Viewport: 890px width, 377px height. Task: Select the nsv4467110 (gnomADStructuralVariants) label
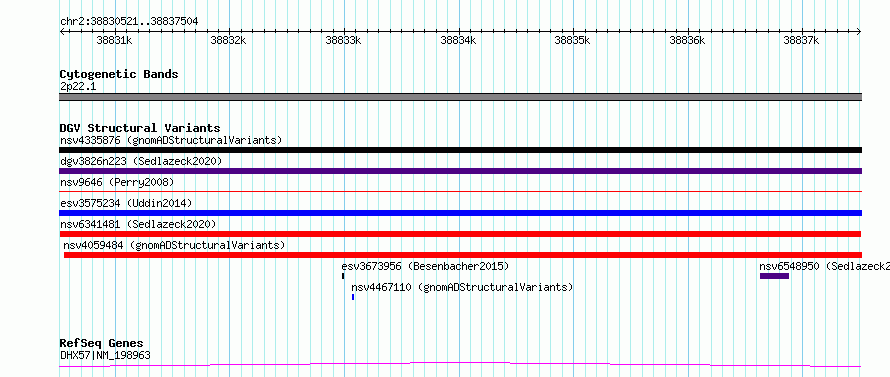(462, 287)
